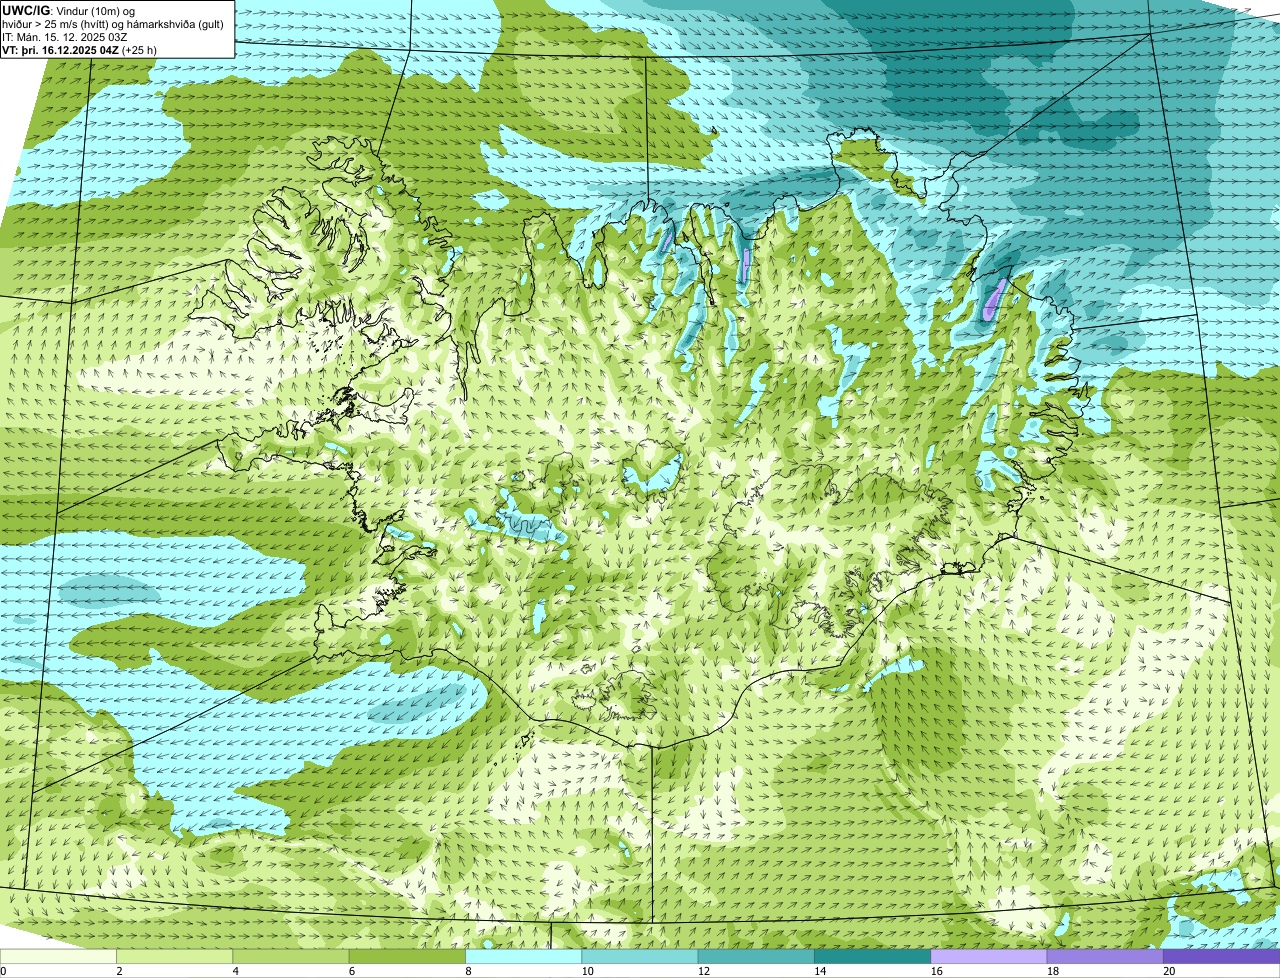1280x978 pixels.
Task: Select the 'VT: þri. 16.12.2025 04Z (+25 h)' line
Action: pos(79,50)
